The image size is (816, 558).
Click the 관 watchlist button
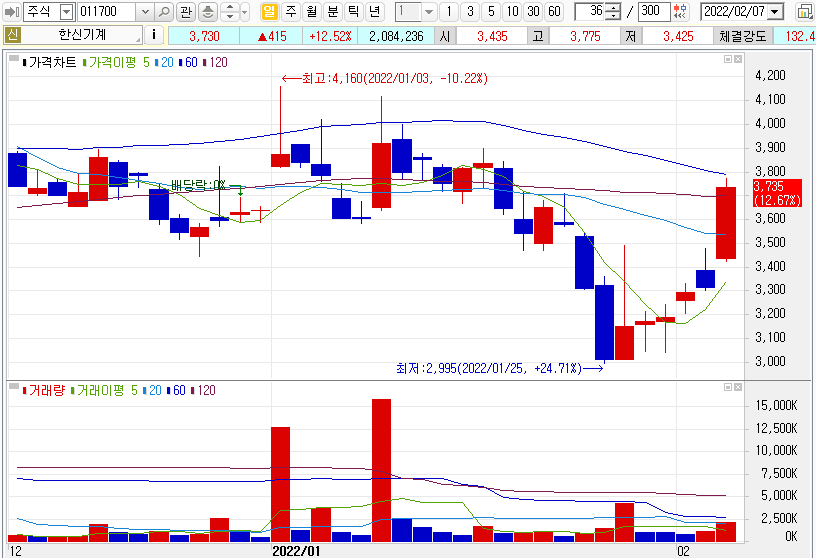pos(186,11)
